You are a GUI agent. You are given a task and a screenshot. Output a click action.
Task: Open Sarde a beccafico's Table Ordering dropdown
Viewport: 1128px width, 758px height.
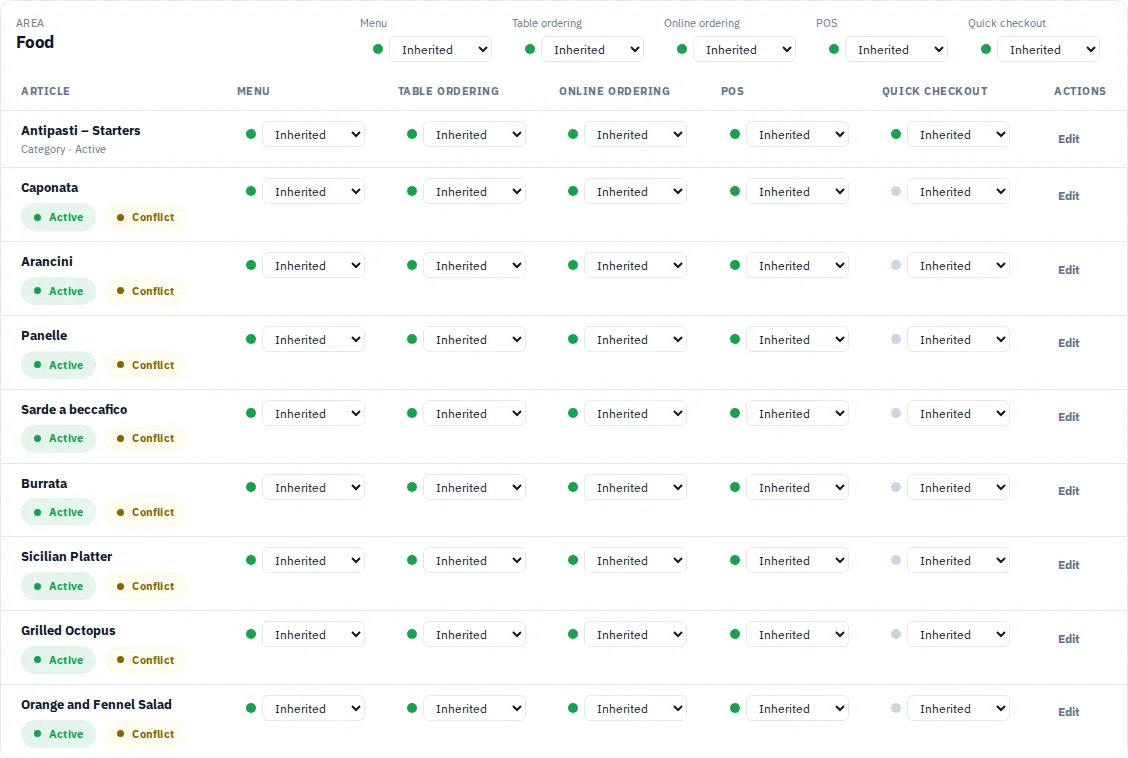pyautogui.click(x=475, y=414)
